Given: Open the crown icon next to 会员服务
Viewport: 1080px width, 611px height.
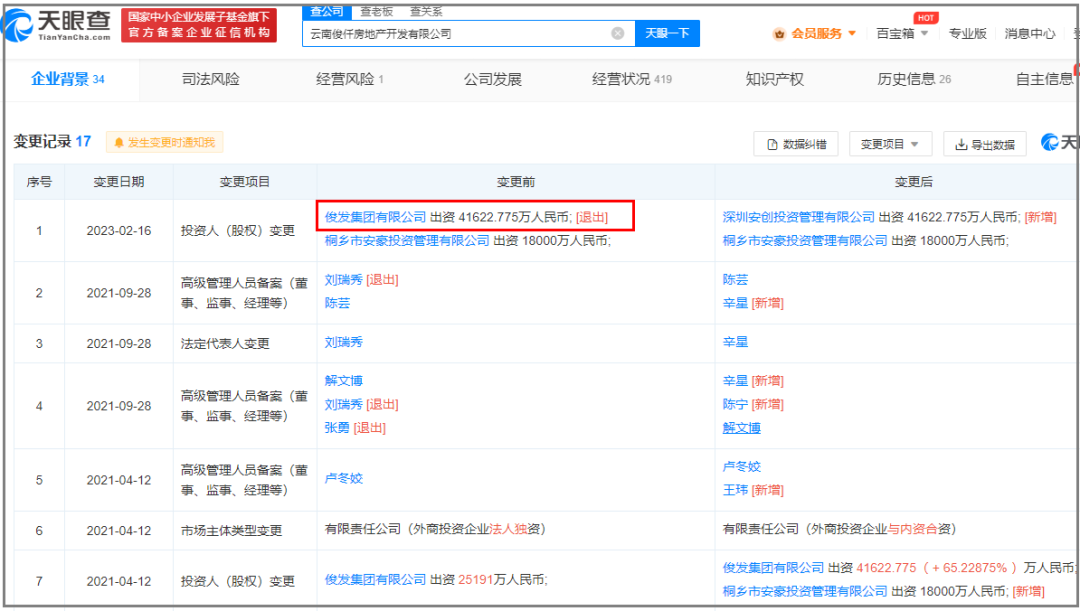Looking at the screenshot, I should pos(779,34).
